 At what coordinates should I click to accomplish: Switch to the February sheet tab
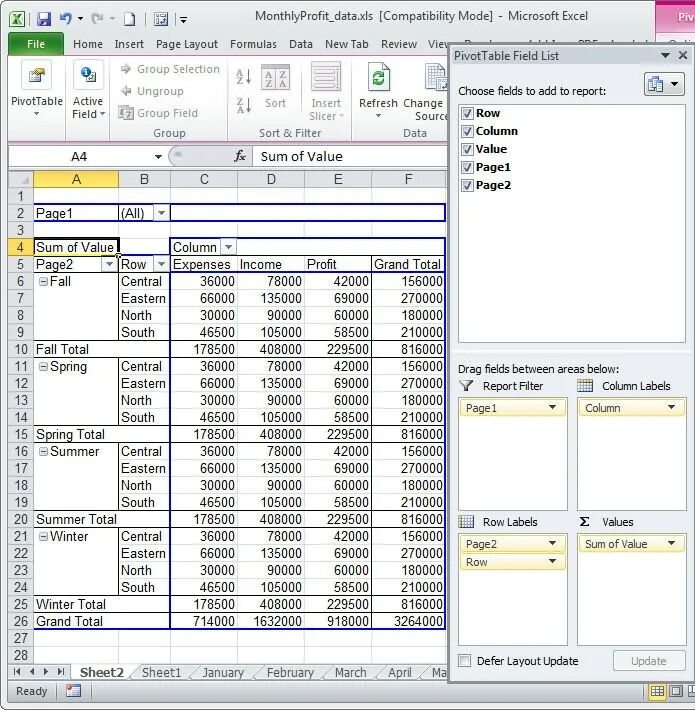(x=290, y=672)
